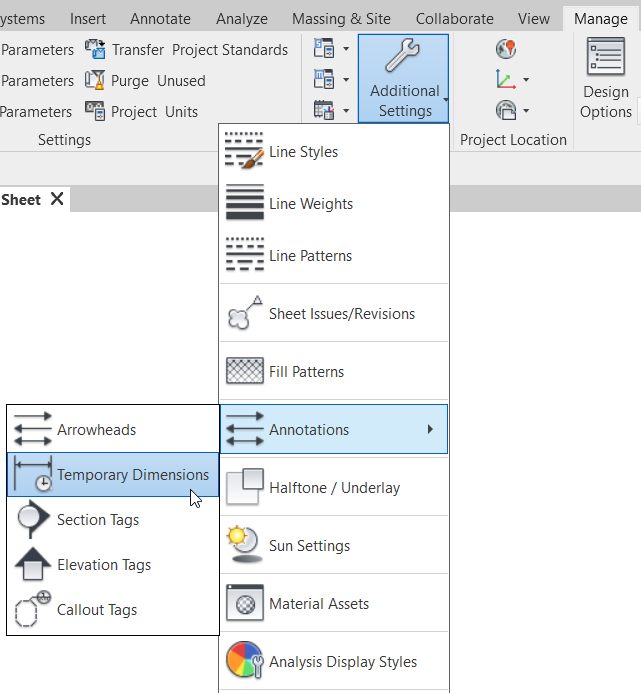The image size is (641, 693).
Task: Open Analysis Display Styles
Action: 342,662
